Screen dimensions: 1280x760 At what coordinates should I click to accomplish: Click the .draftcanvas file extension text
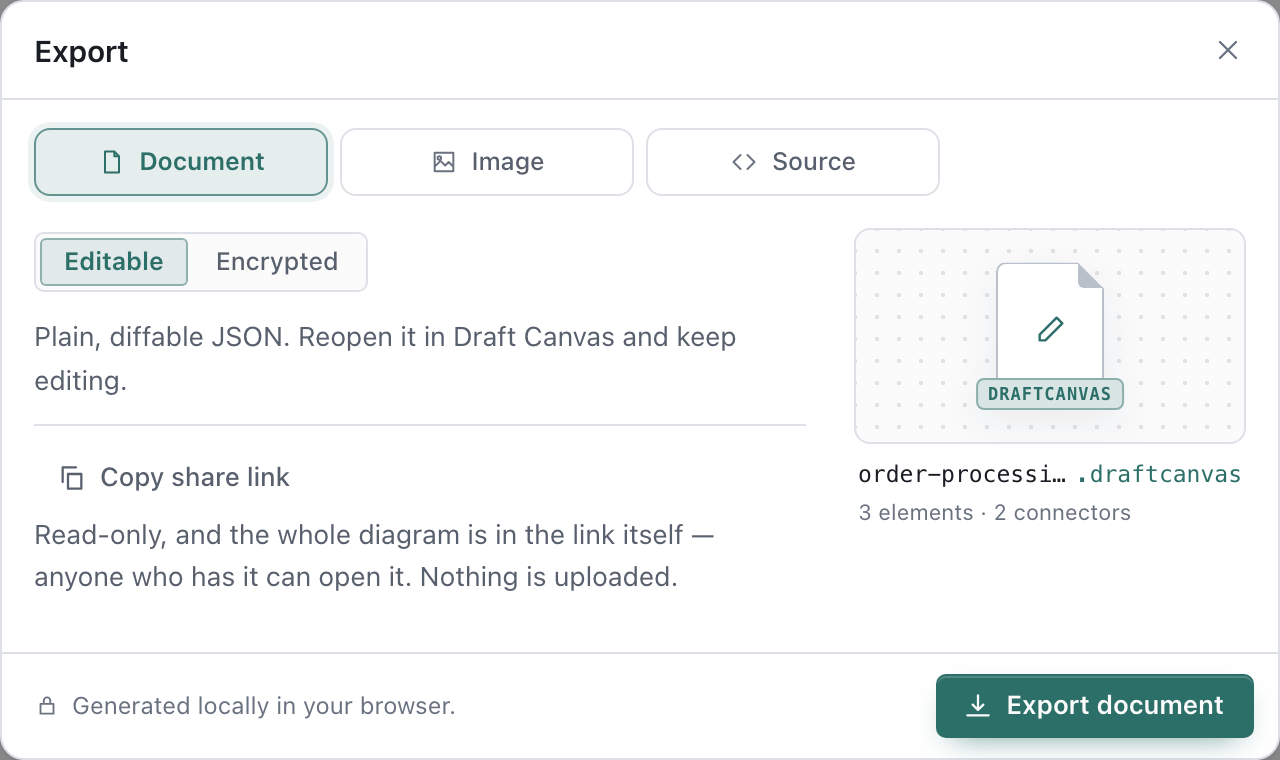1159,474
